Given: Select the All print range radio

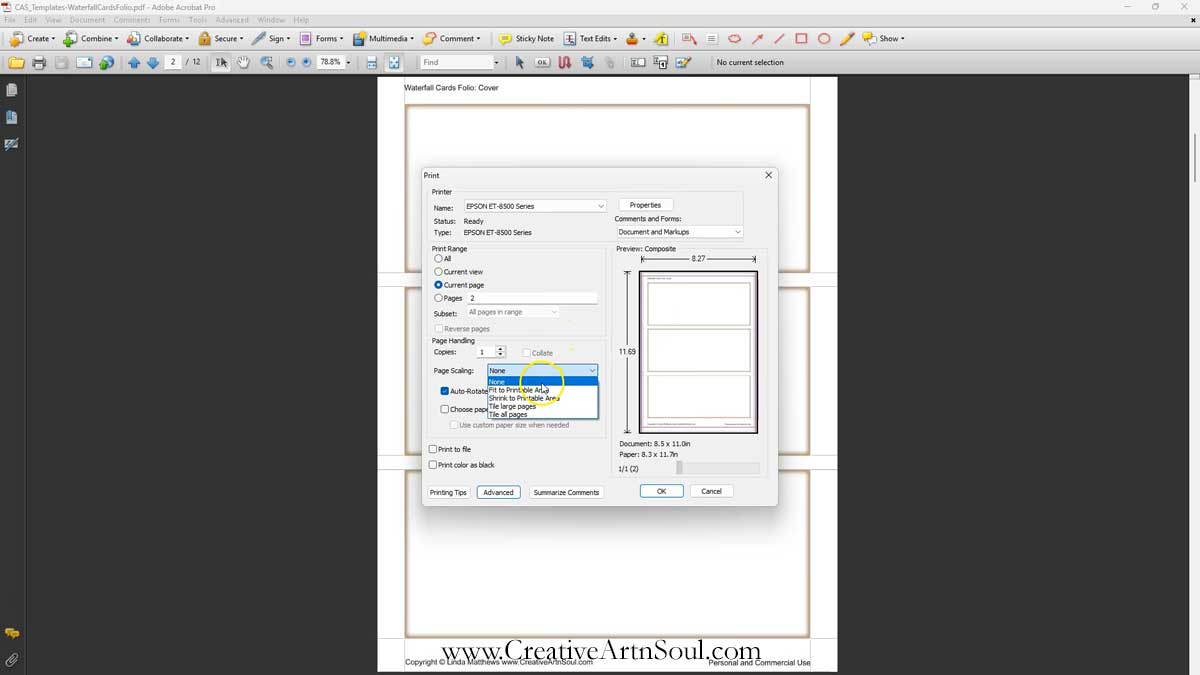Looking at the screenshot, I should click(x=438, y=259).
